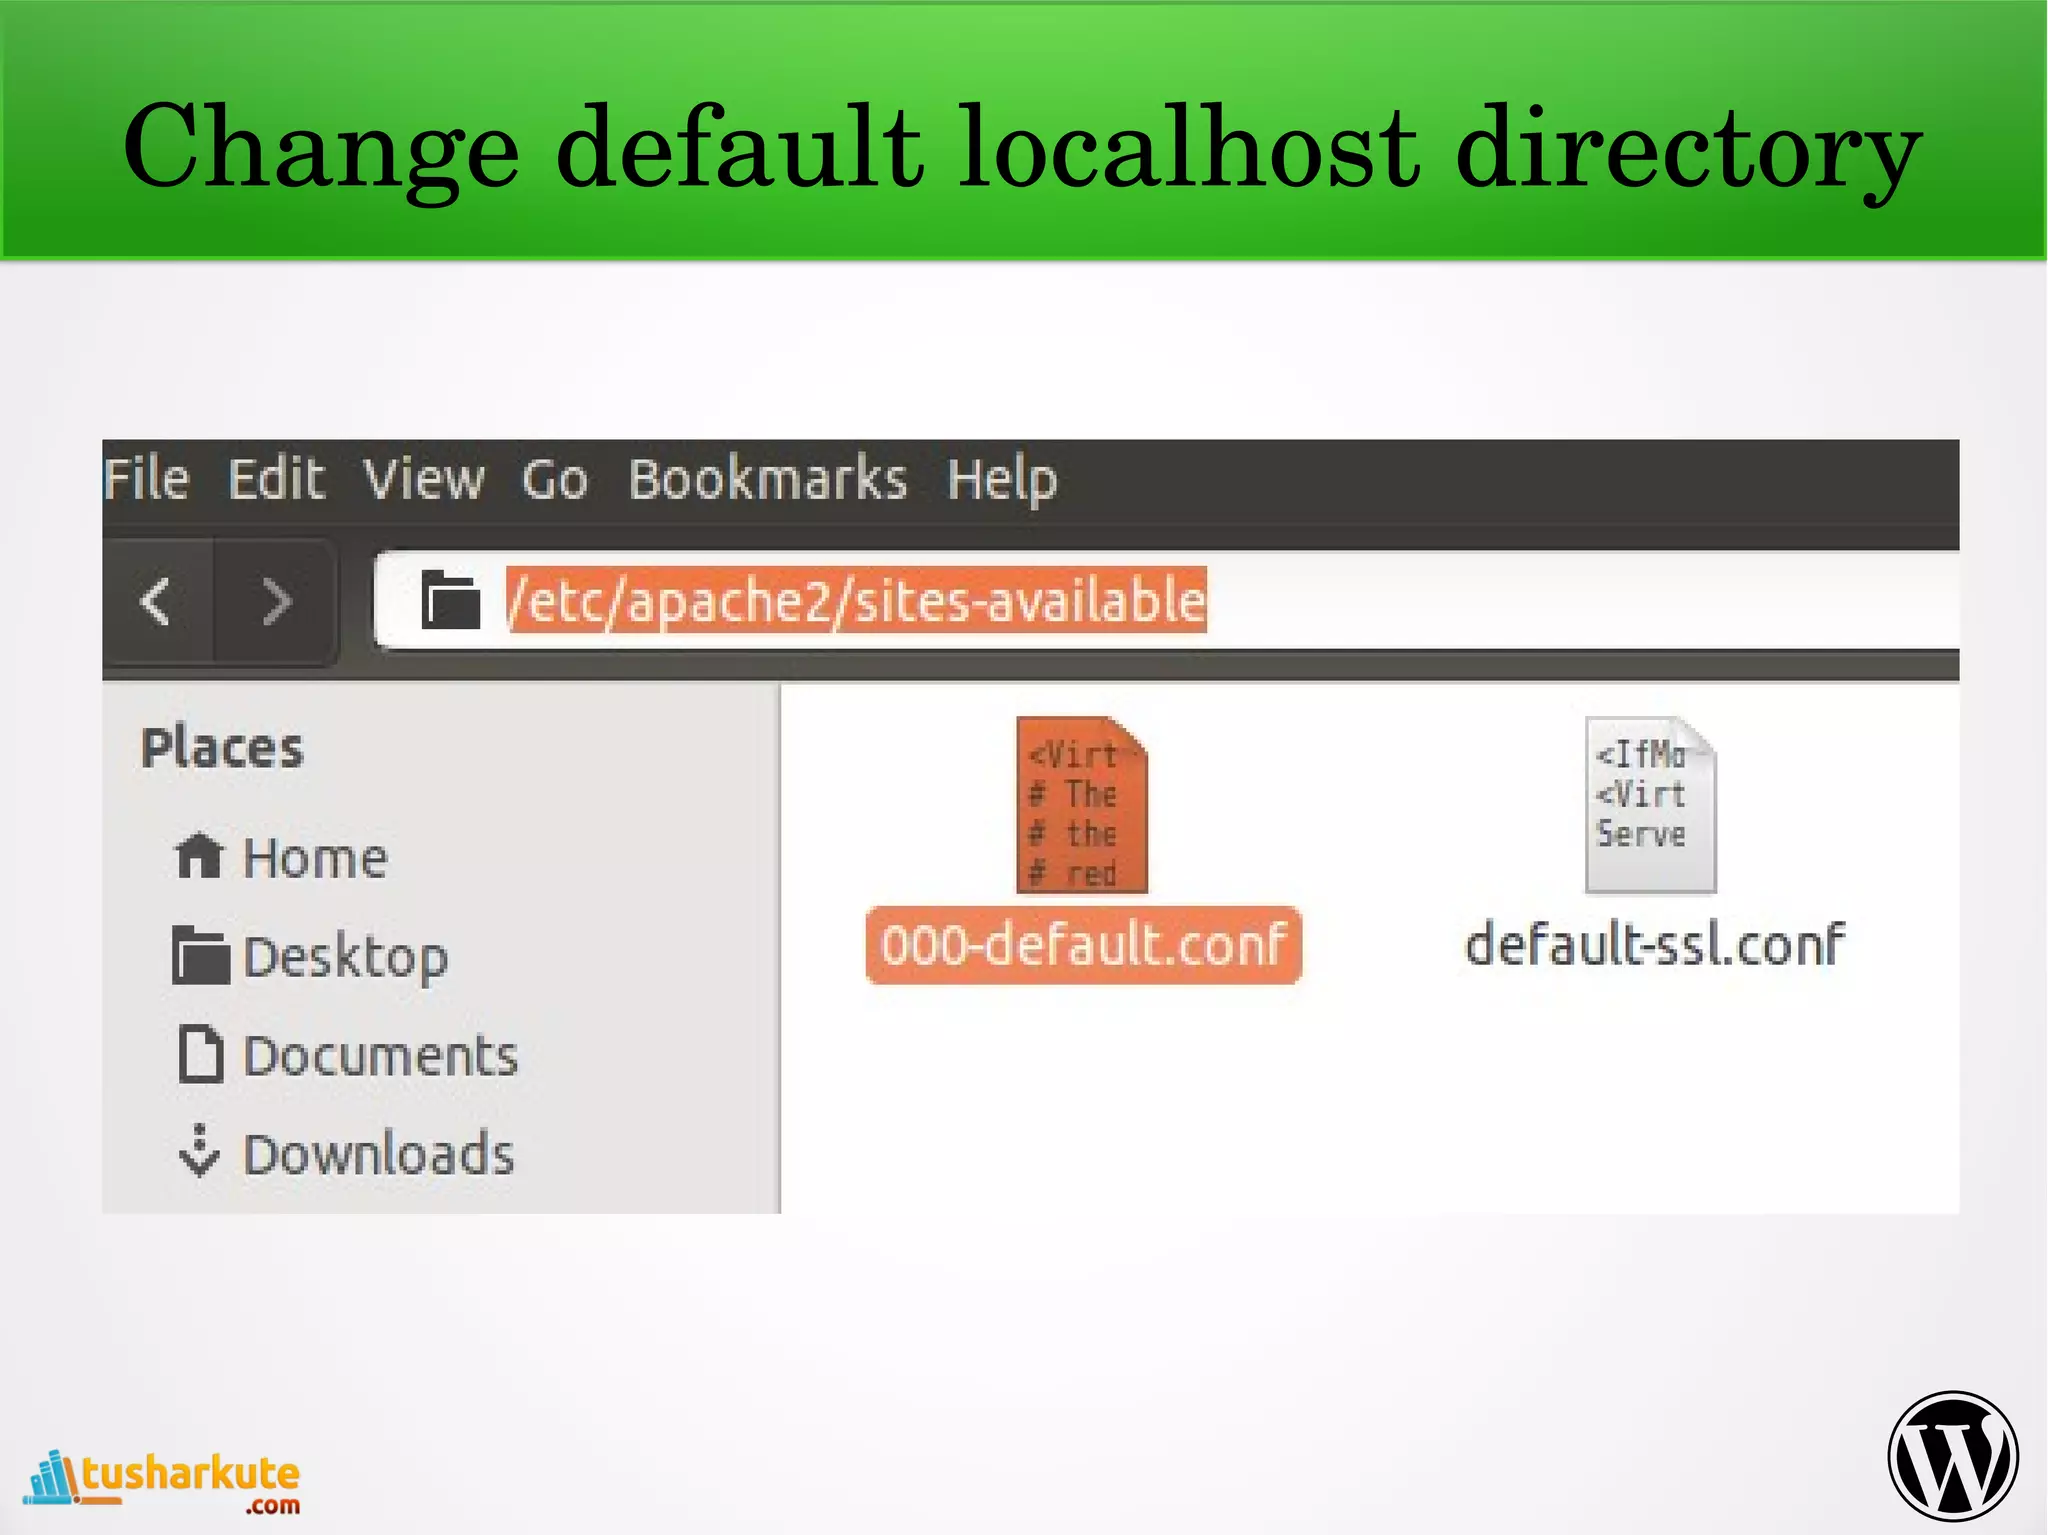Go forward with the right arrow button
Viewport: 2048px width, 1535px height.
pyautogui.click(x=275, y=601)
